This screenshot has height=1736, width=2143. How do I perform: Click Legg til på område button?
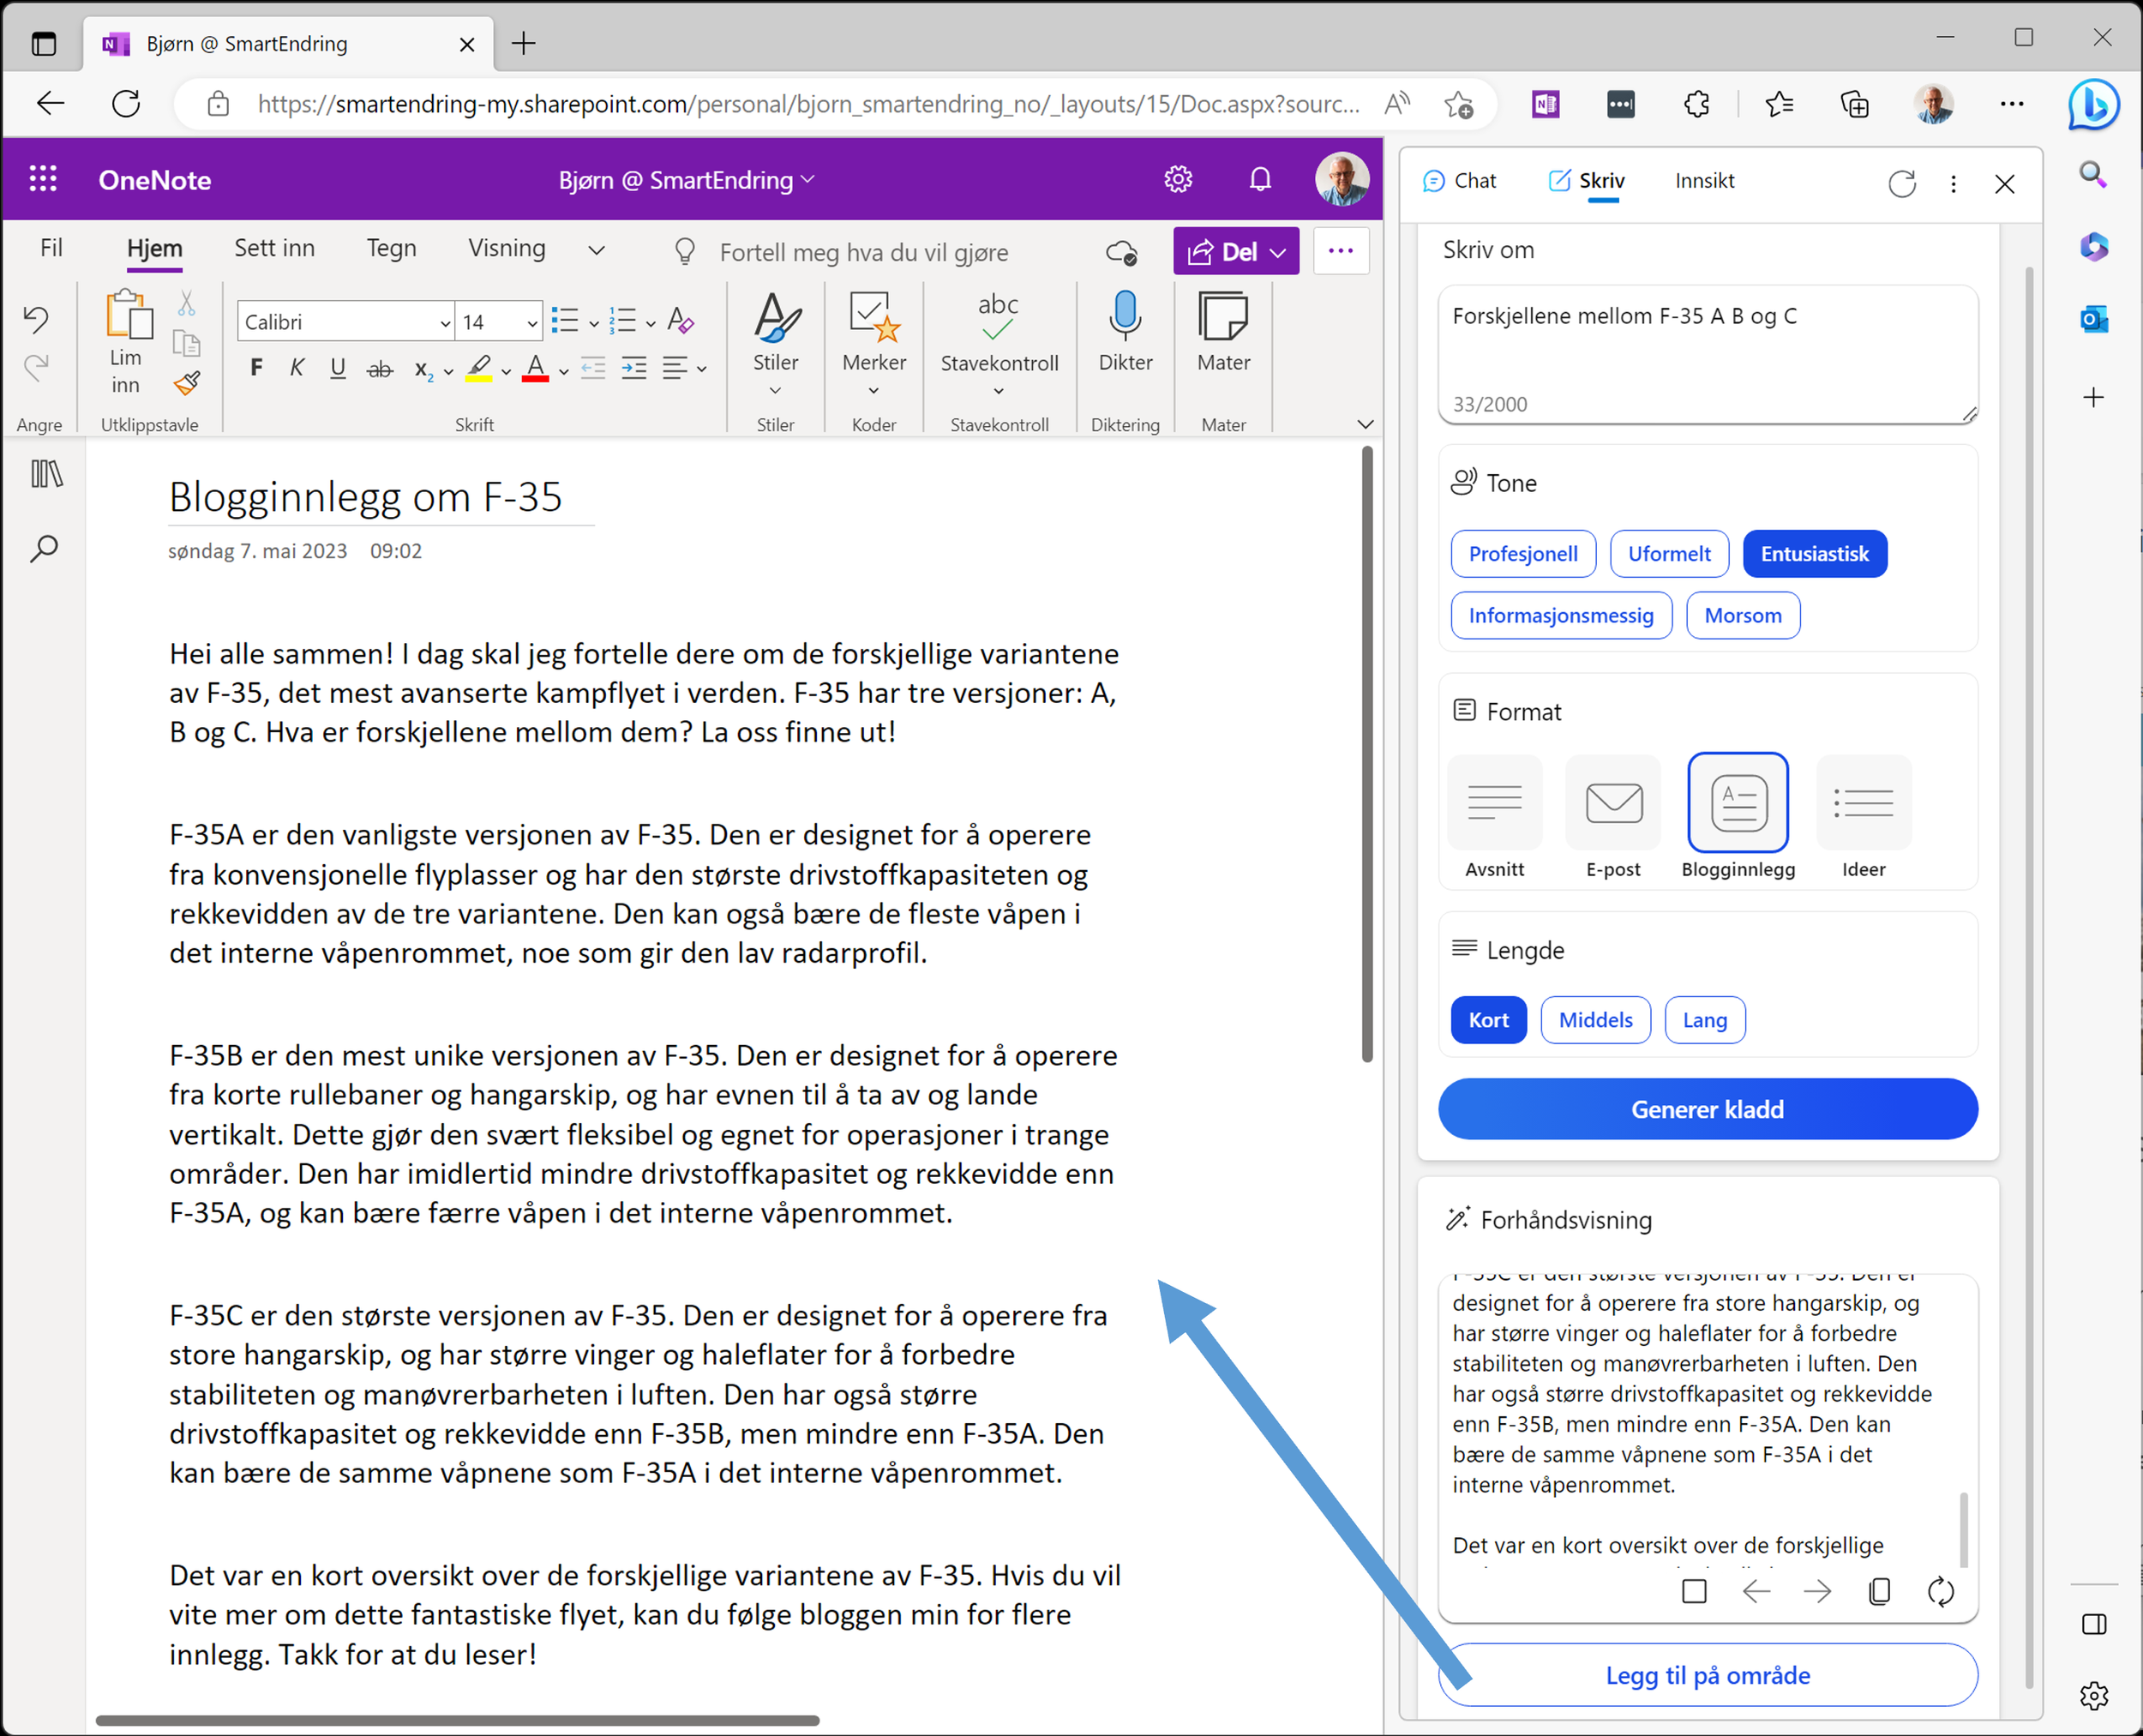[1707, 1675]
